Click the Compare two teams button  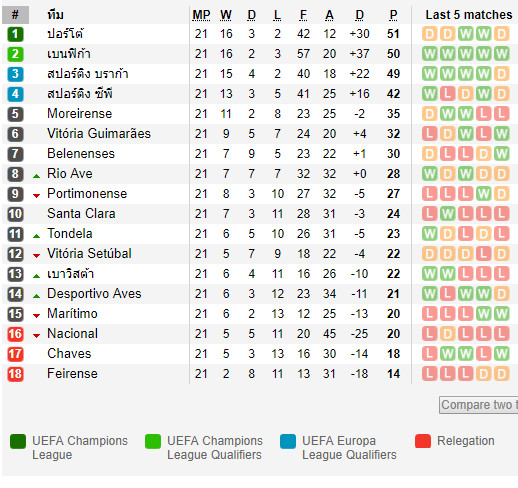[479, 405]
